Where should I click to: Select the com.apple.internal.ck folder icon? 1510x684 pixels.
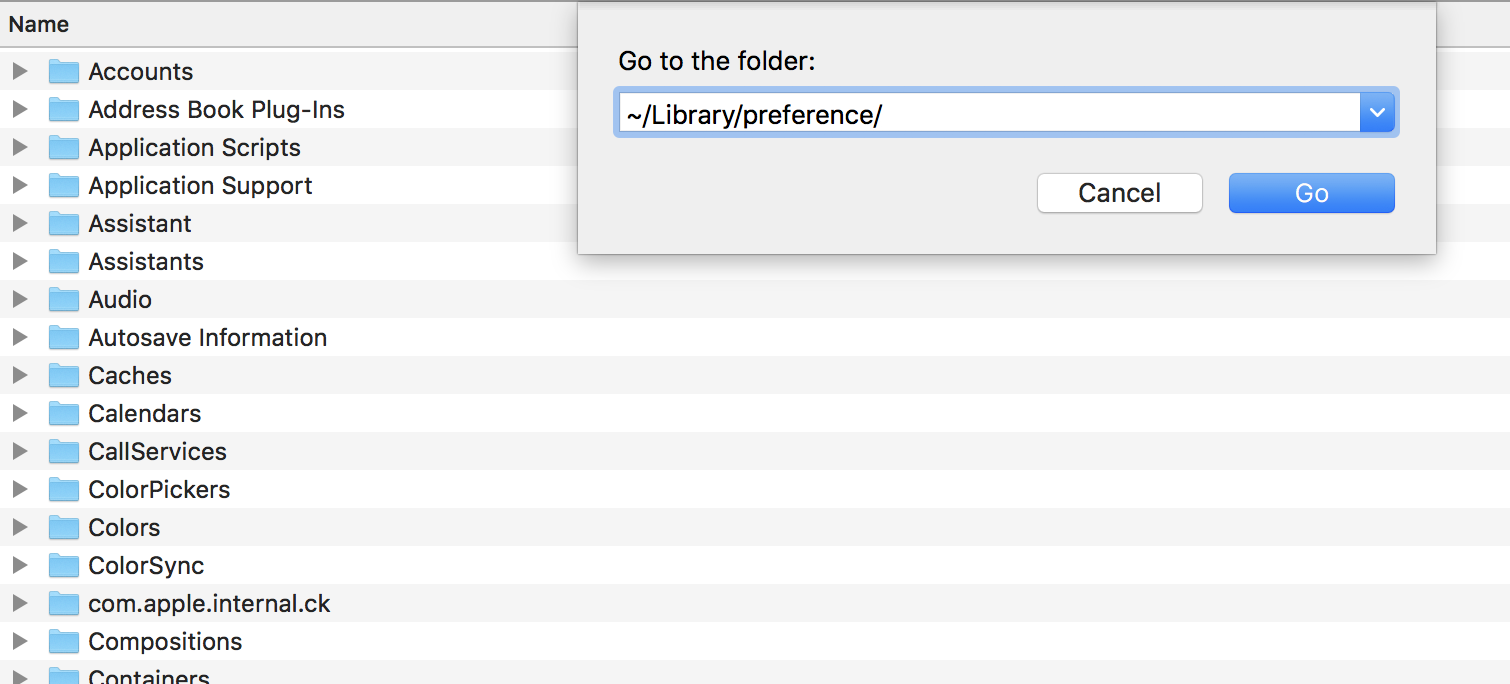tap(64, 604)
